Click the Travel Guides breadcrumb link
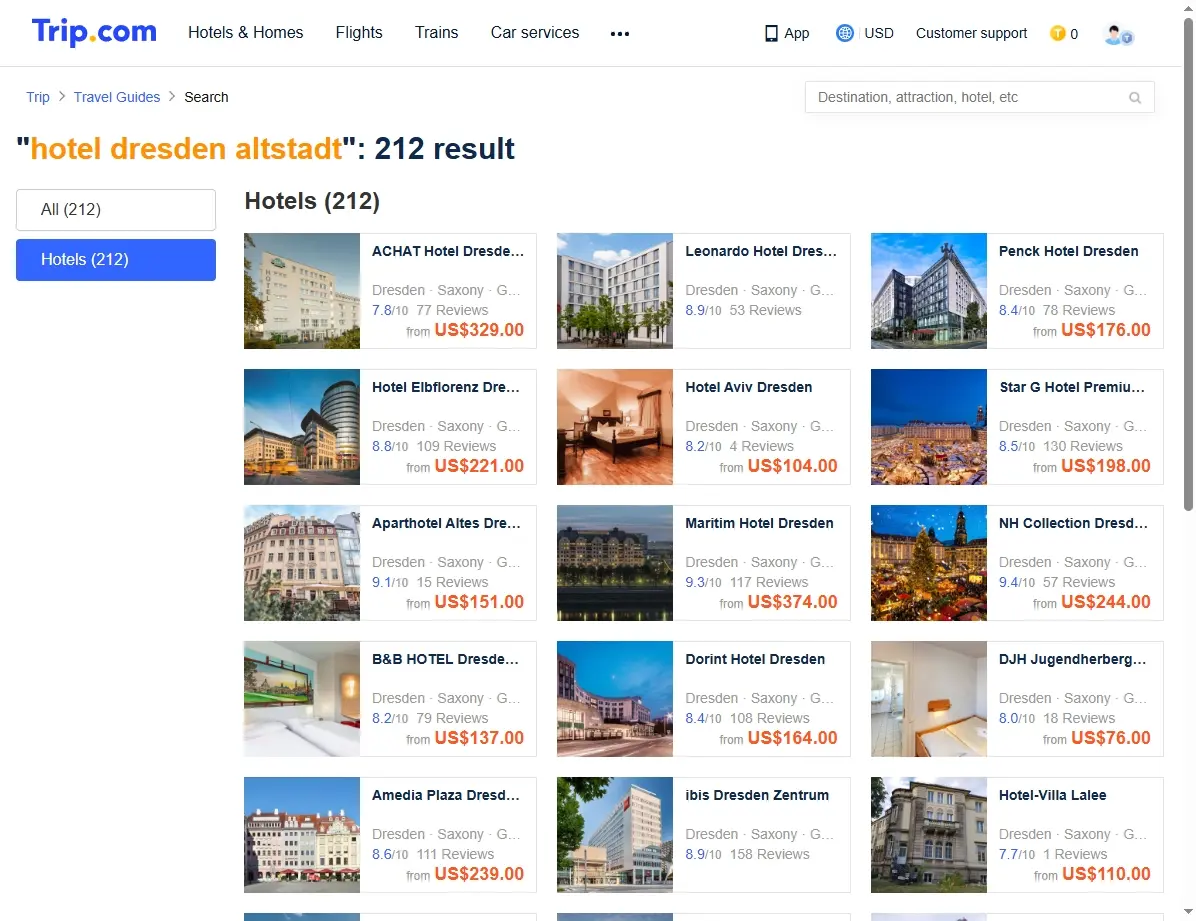 click(117, 97)
